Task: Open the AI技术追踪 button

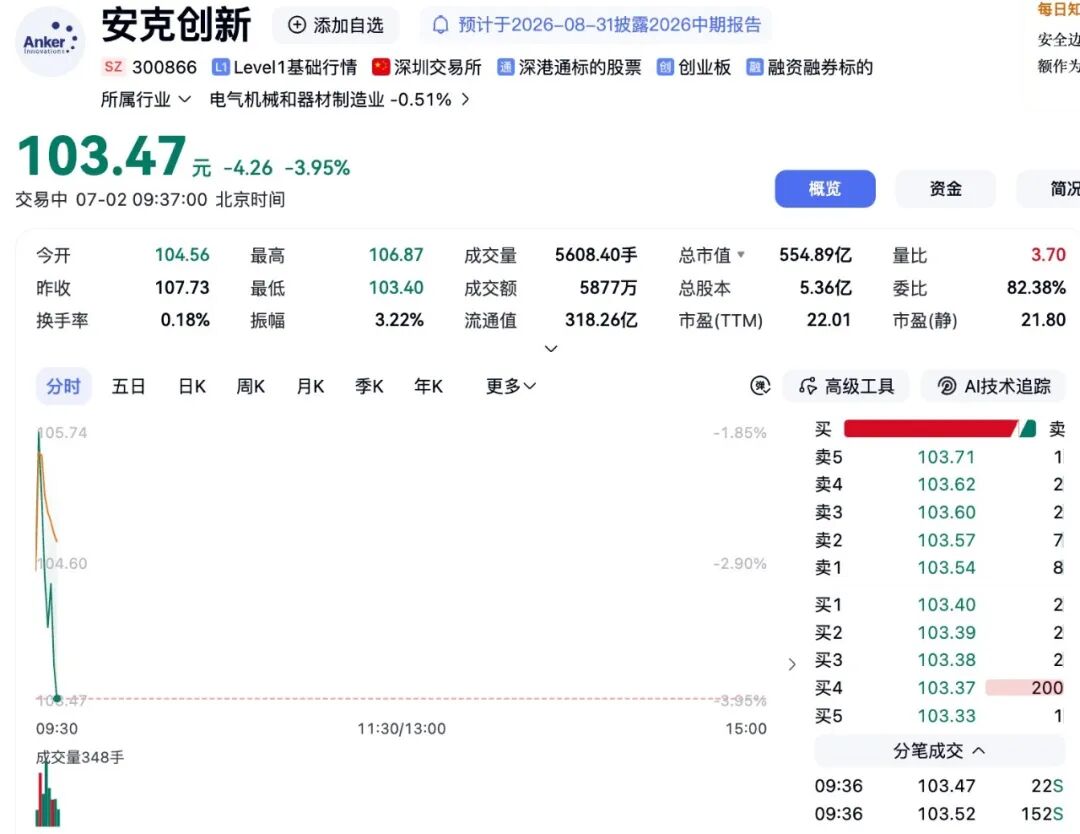Action: 993,386
